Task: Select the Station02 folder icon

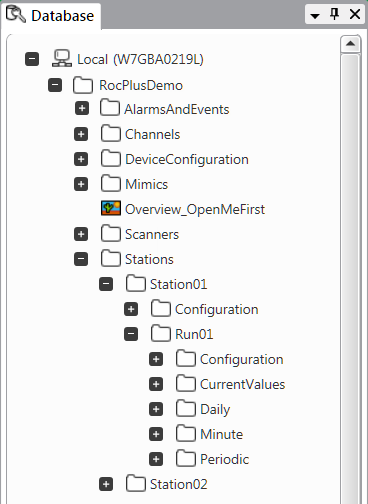Action: pos(136,483)
